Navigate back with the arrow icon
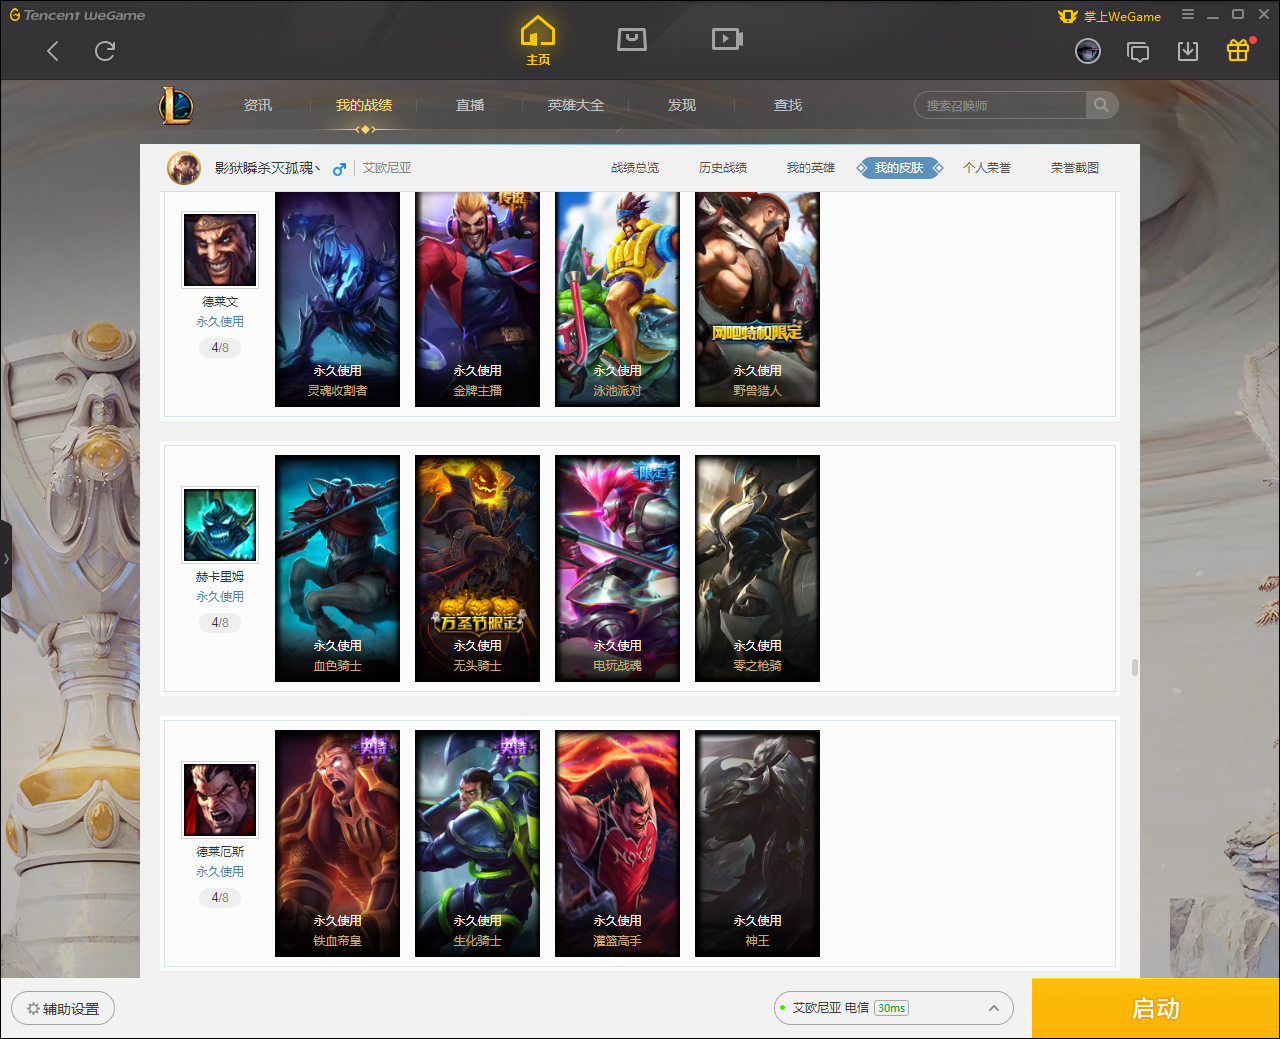Viewport: 1280px width, 1039px height. [53, 51]
